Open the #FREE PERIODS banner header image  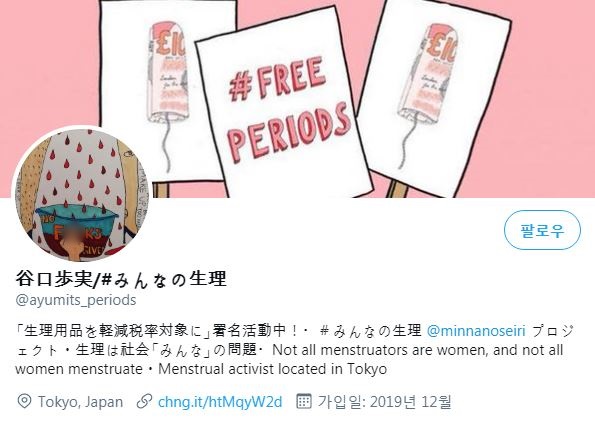[x=298, y=99]
